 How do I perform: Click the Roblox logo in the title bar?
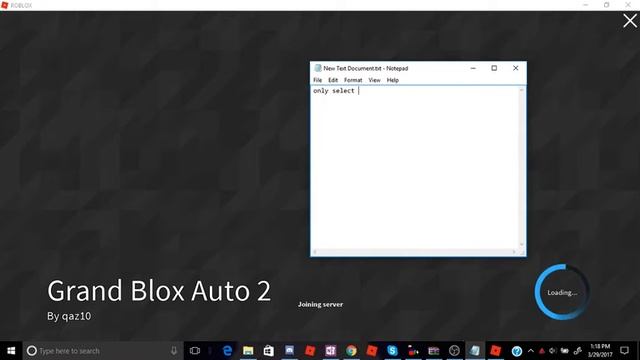(4, 5)
